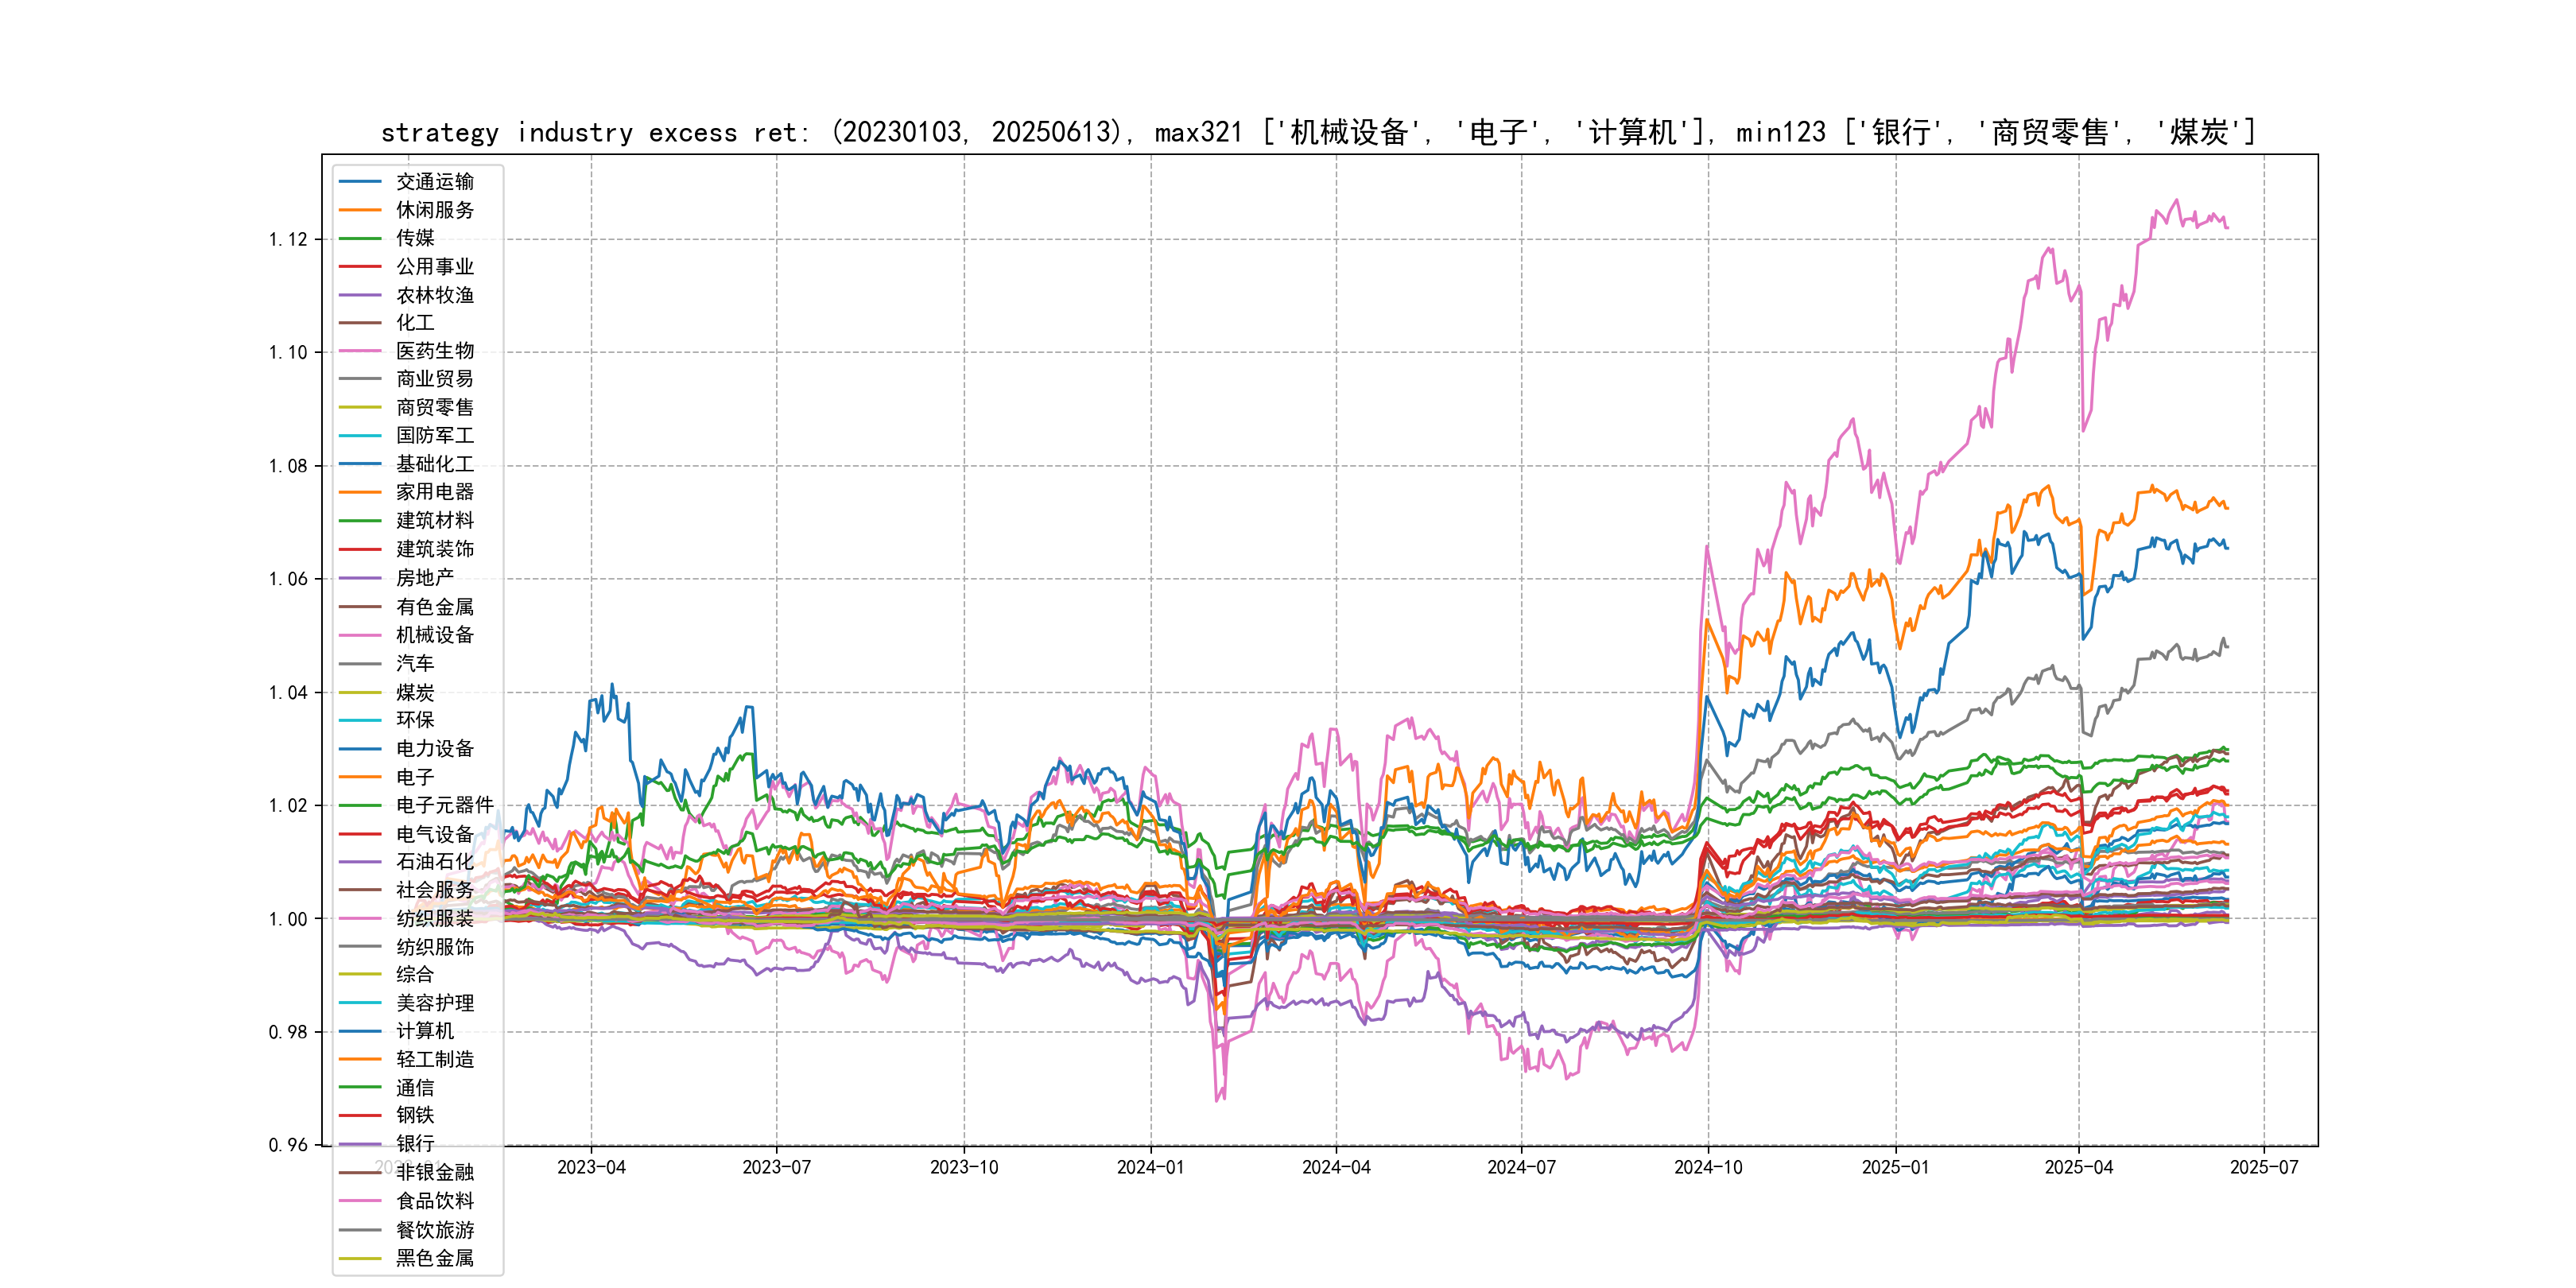The width and height of the screenshot is (2576, 1288).
Task: Click the 0.98 y-axis tick label
Action: pyautogui.click(x=288, y=1032)
